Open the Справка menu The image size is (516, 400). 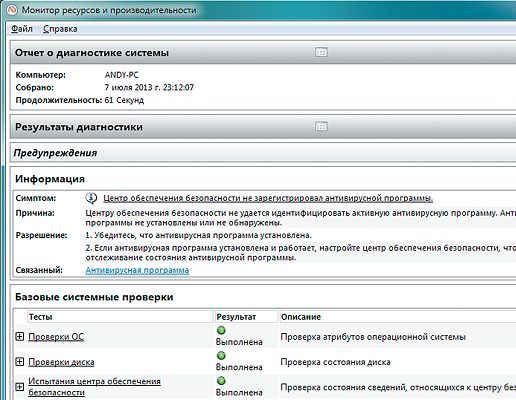tap(60, 29)
